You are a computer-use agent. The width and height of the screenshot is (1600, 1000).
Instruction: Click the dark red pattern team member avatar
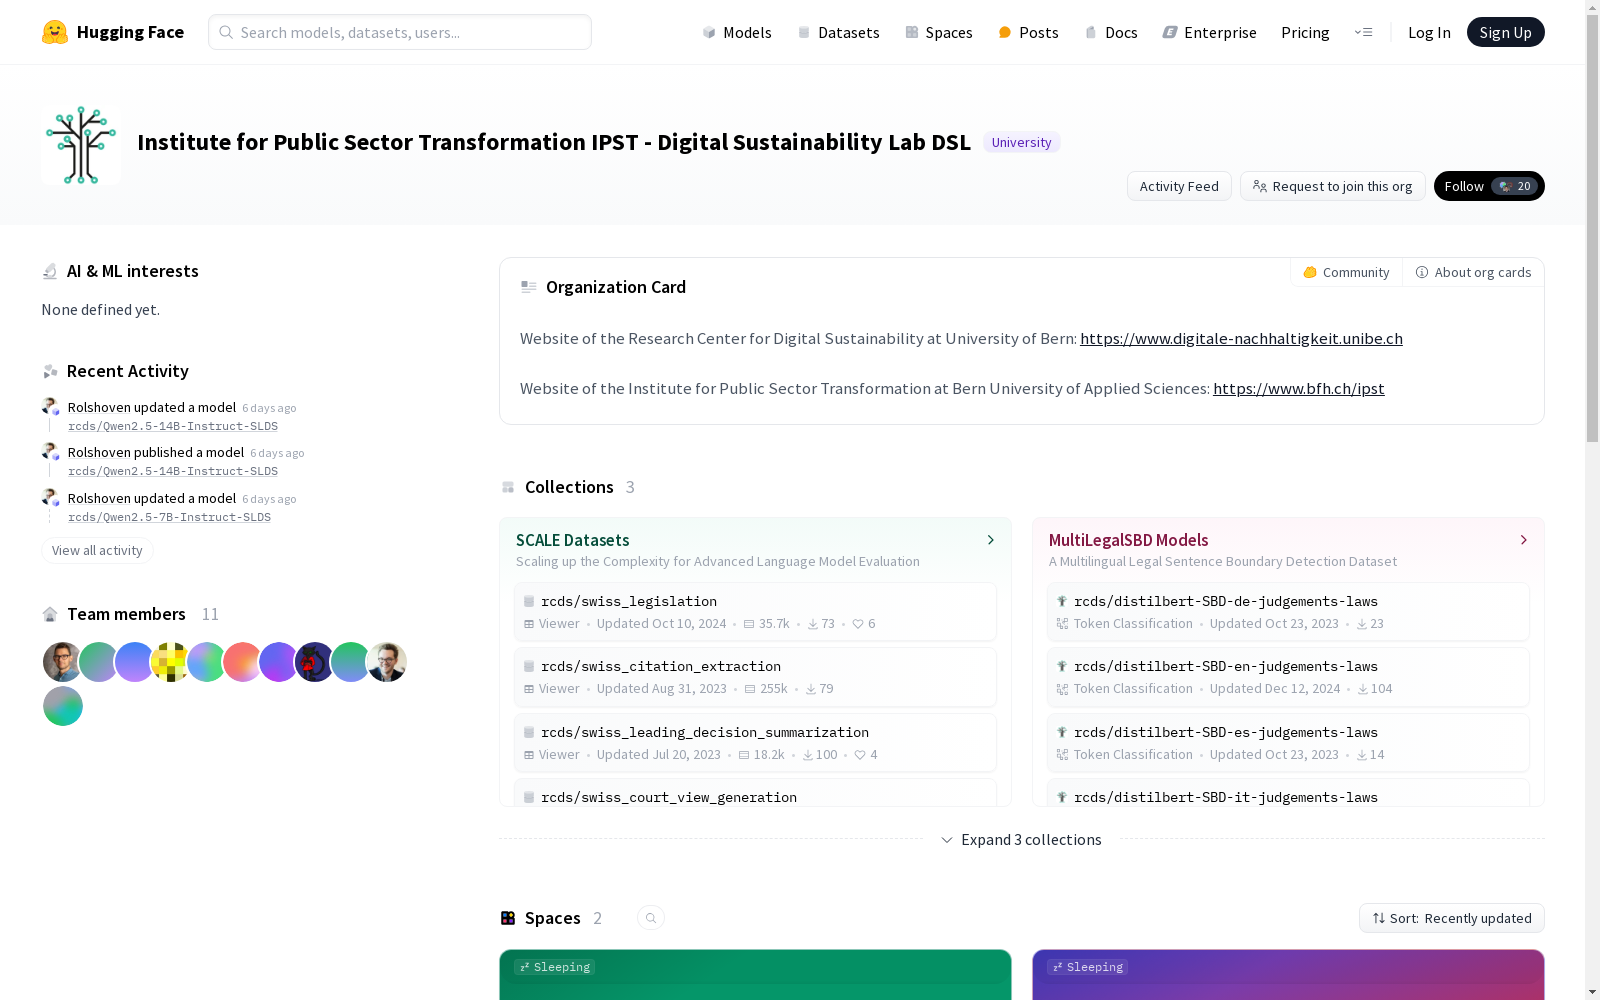[x=315, y=662]
